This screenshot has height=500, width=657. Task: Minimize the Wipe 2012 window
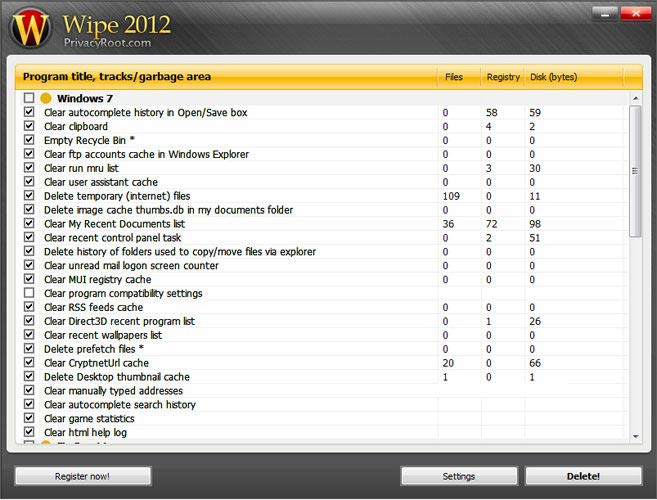(x=604, y=14)
